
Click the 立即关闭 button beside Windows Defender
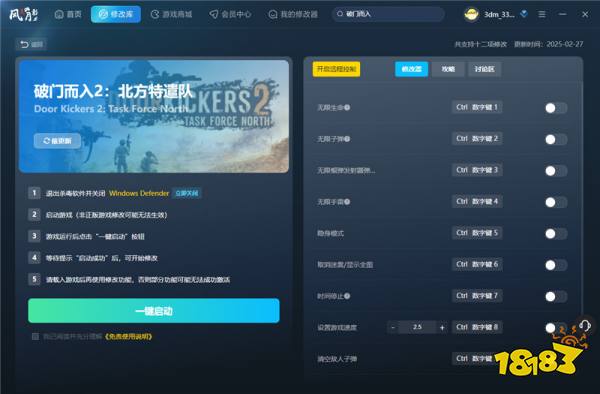187,193
